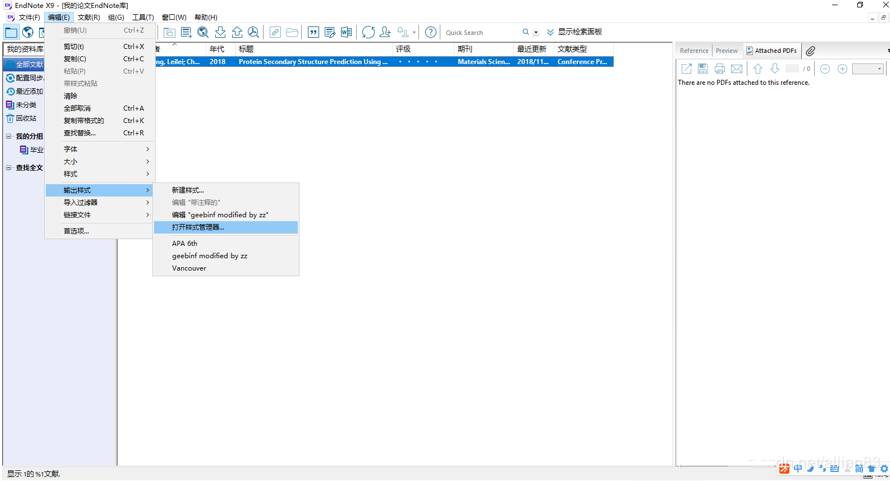Expand the 导入过滤器 submenu
The width and height of the screenshot is (890, 481).
coord(100,202)
